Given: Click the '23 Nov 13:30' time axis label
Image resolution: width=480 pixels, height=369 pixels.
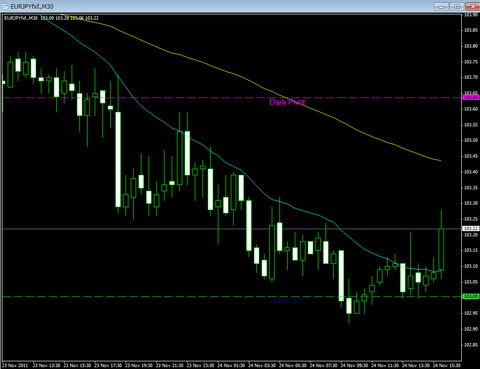Looking at the screenshot, I should coord(46,365).
